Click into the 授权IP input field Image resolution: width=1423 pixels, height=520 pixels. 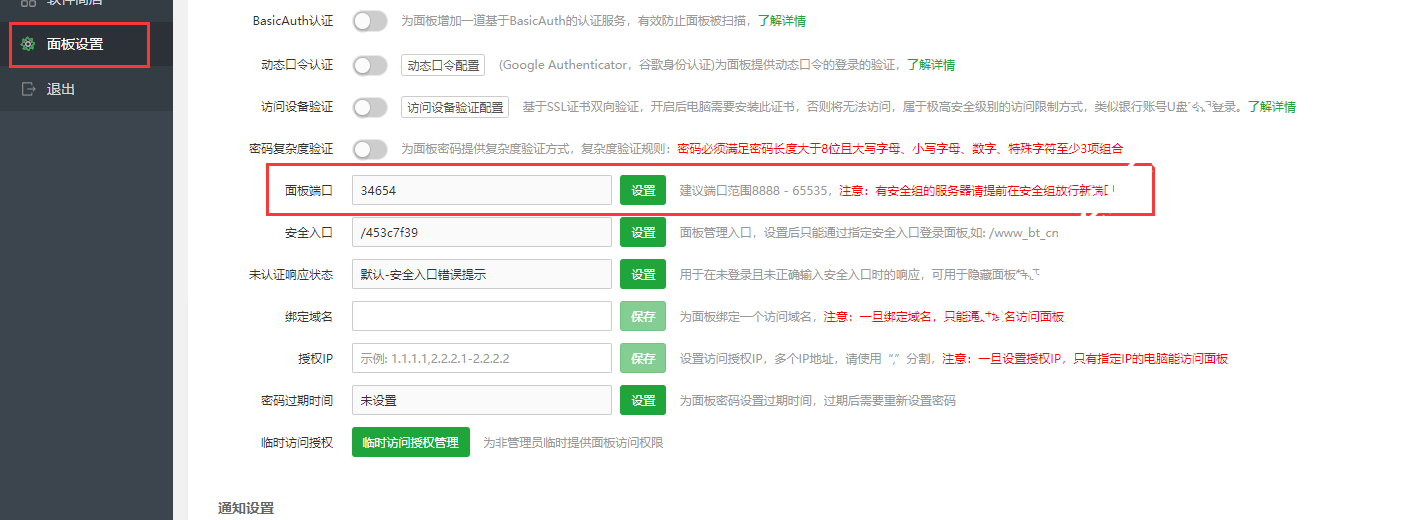481,358
